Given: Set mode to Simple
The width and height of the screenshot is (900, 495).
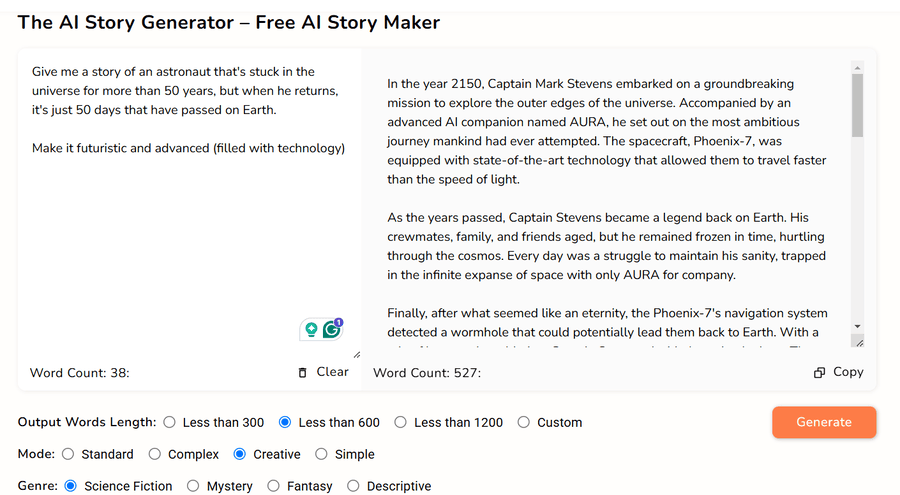Looking at the screenshot, I should (x=321, y=454).
